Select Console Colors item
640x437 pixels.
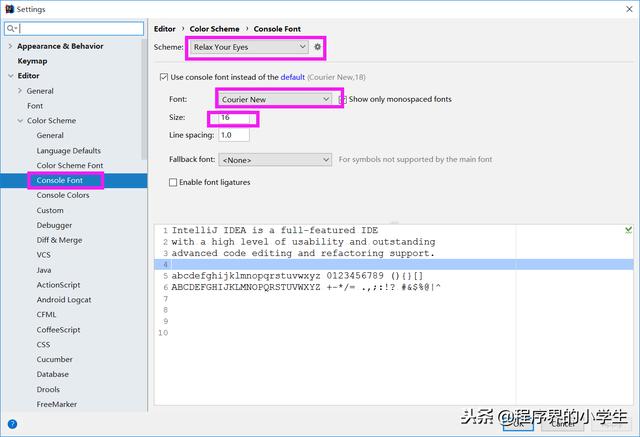click(x=63, y=195)
